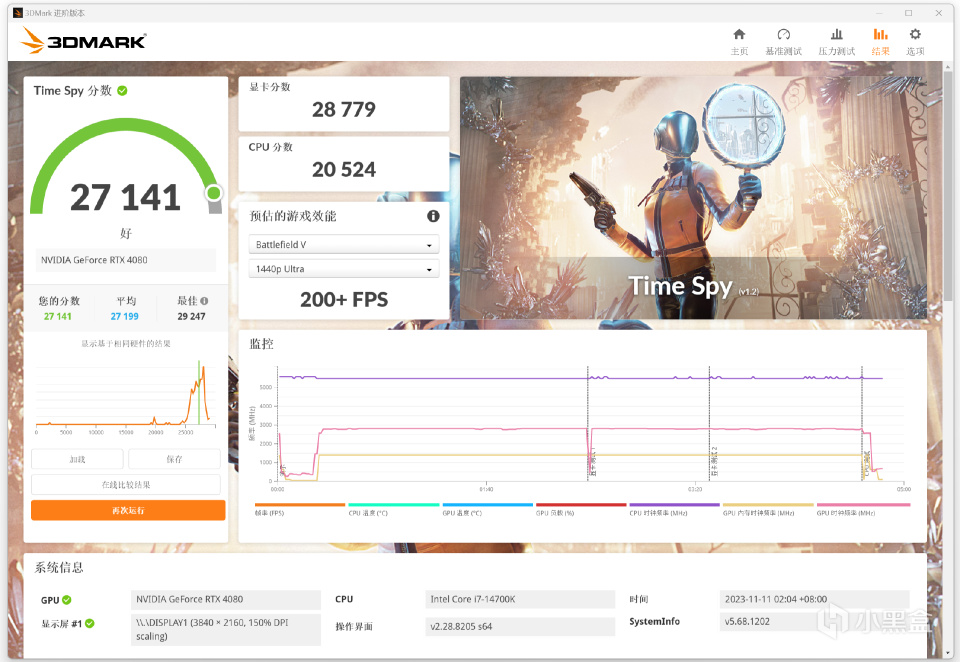960x662 pixels.
Task: Click the score distribution chart
Action: click(126, 395)
